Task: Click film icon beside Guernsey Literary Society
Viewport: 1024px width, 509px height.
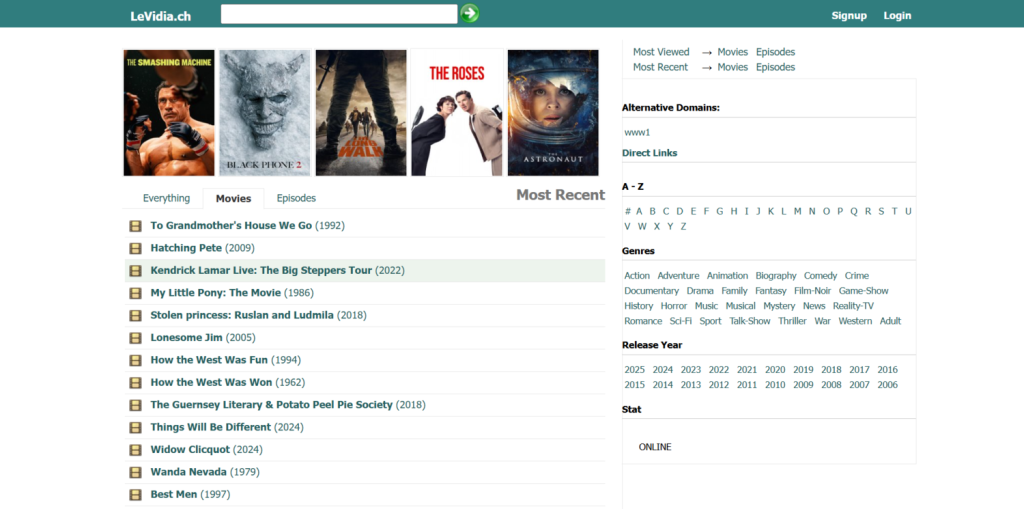Action: tap(135, 405)
